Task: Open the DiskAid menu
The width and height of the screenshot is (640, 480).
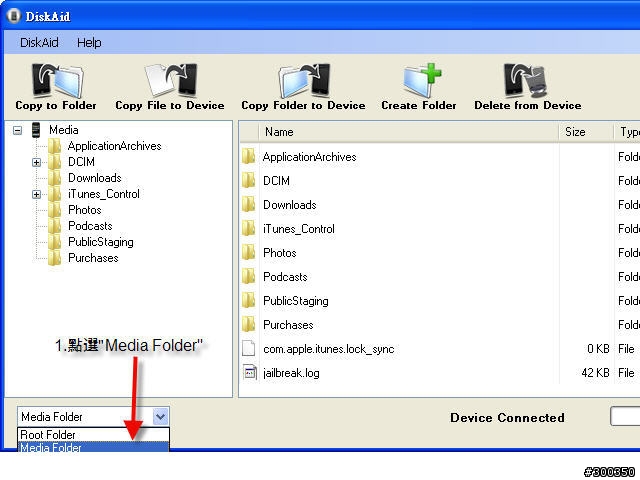Action: [x=39, y=42]
